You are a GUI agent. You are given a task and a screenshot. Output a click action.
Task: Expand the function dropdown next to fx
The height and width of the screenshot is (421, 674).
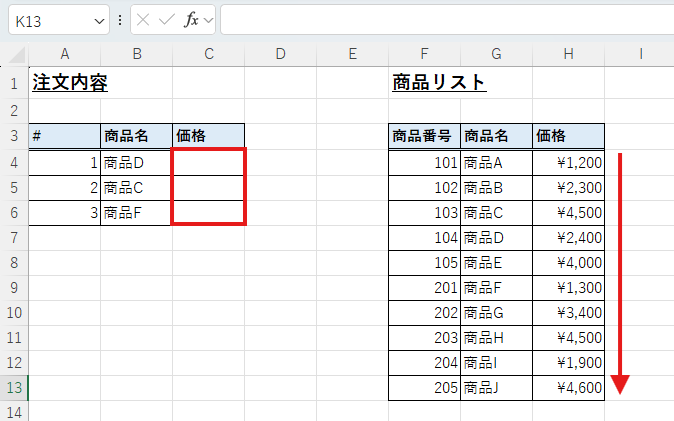pos(208,20)
